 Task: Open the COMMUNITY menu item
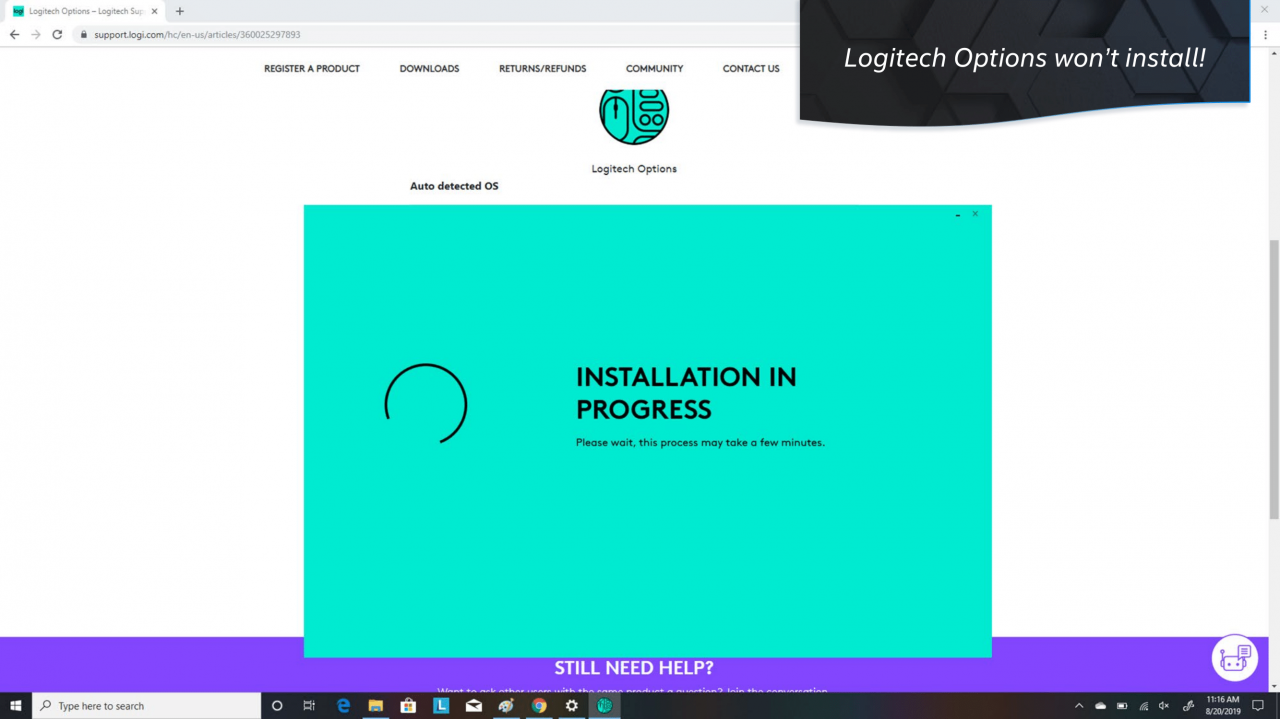pos(654,69)
